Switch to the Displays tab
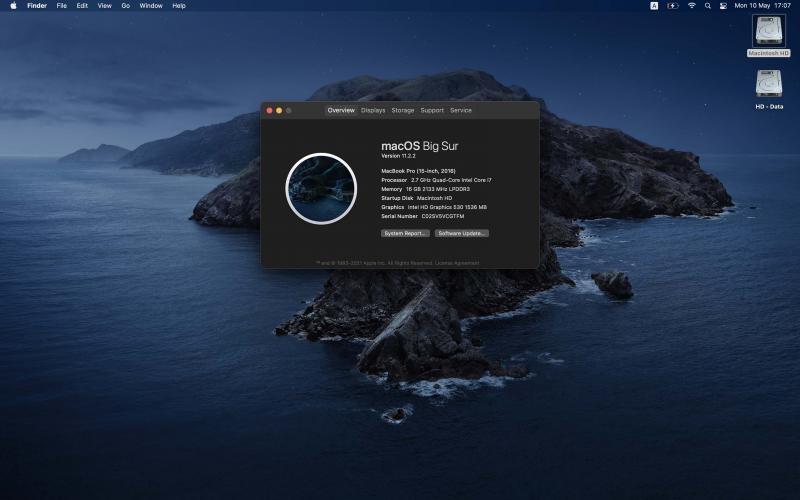The image size is (800, 500). 373,110
